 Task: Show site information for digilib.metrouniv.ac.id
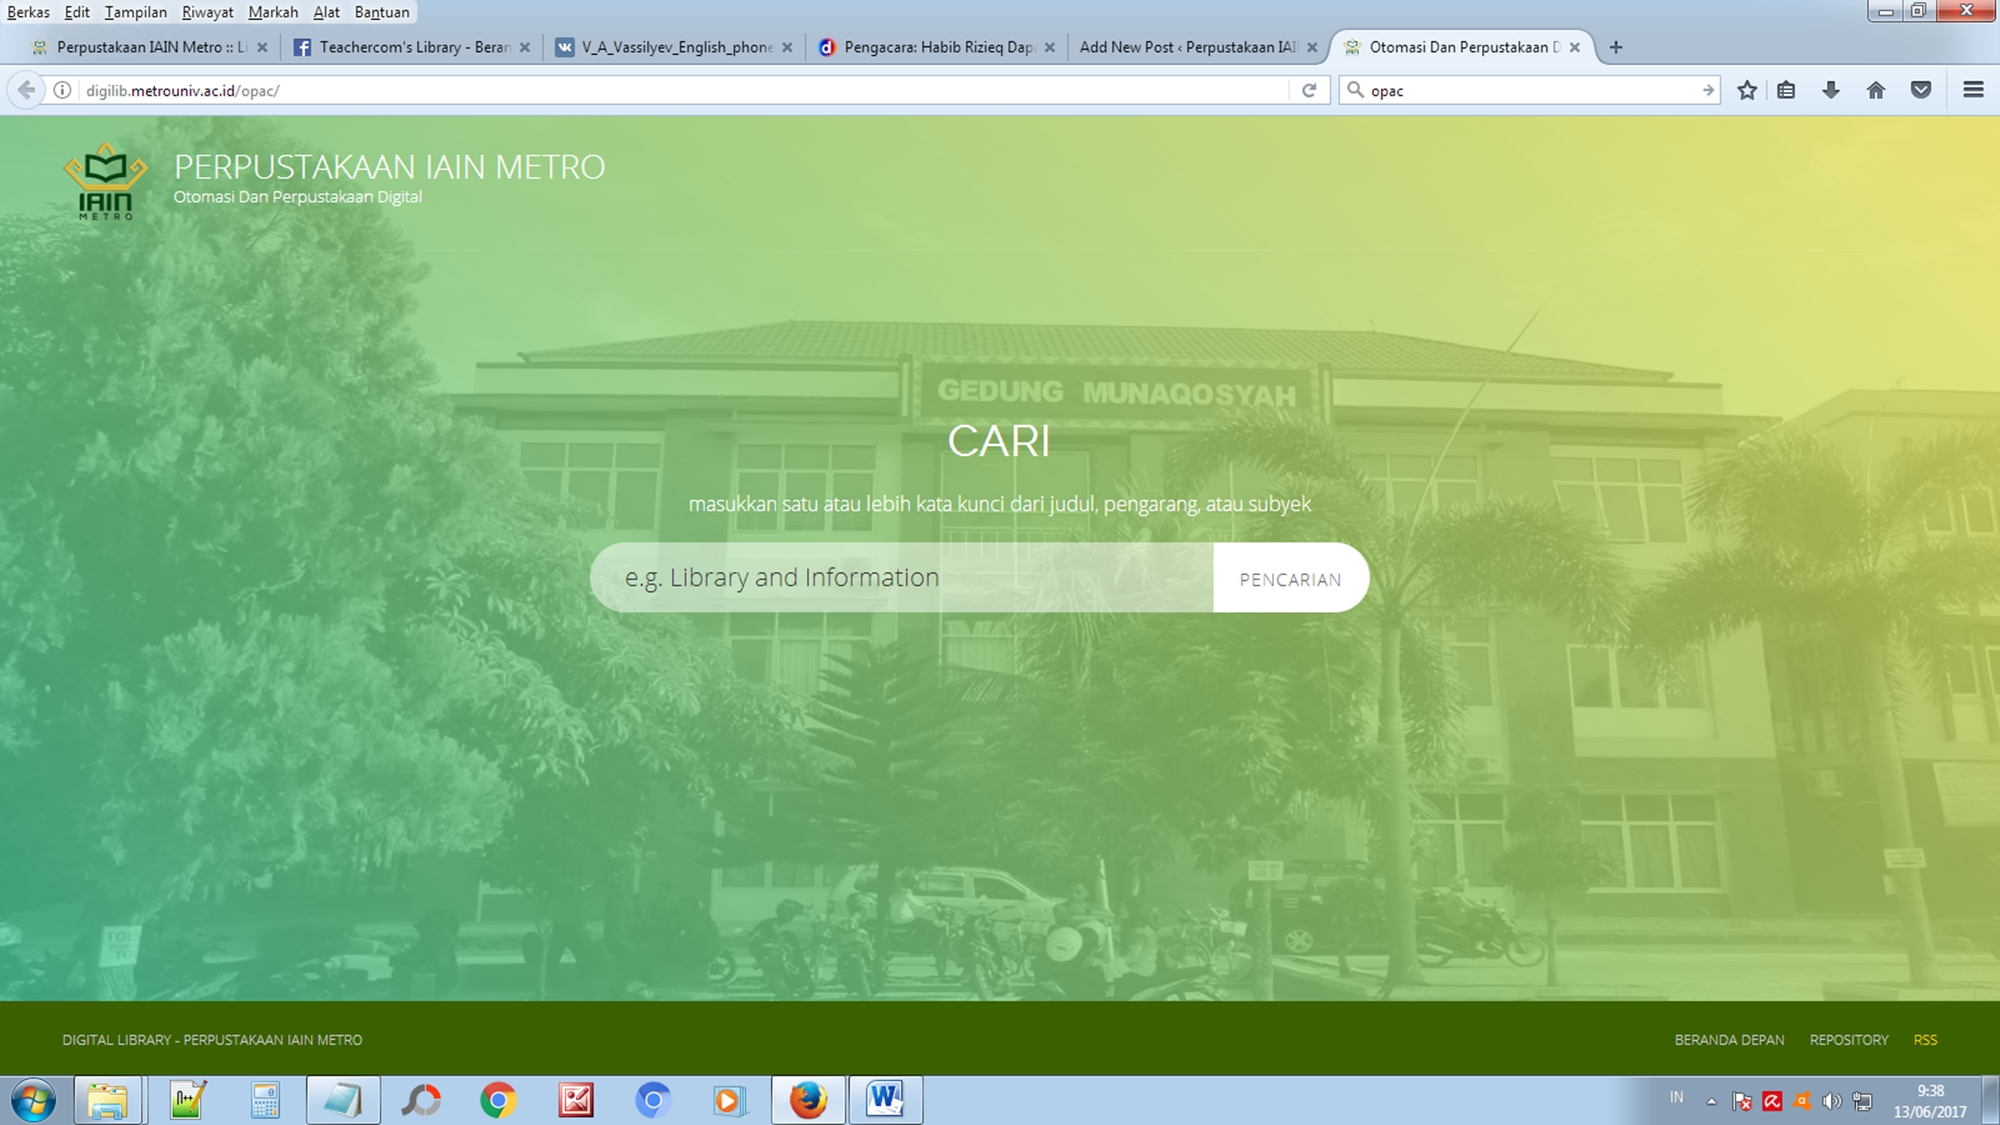coord(62,90)
